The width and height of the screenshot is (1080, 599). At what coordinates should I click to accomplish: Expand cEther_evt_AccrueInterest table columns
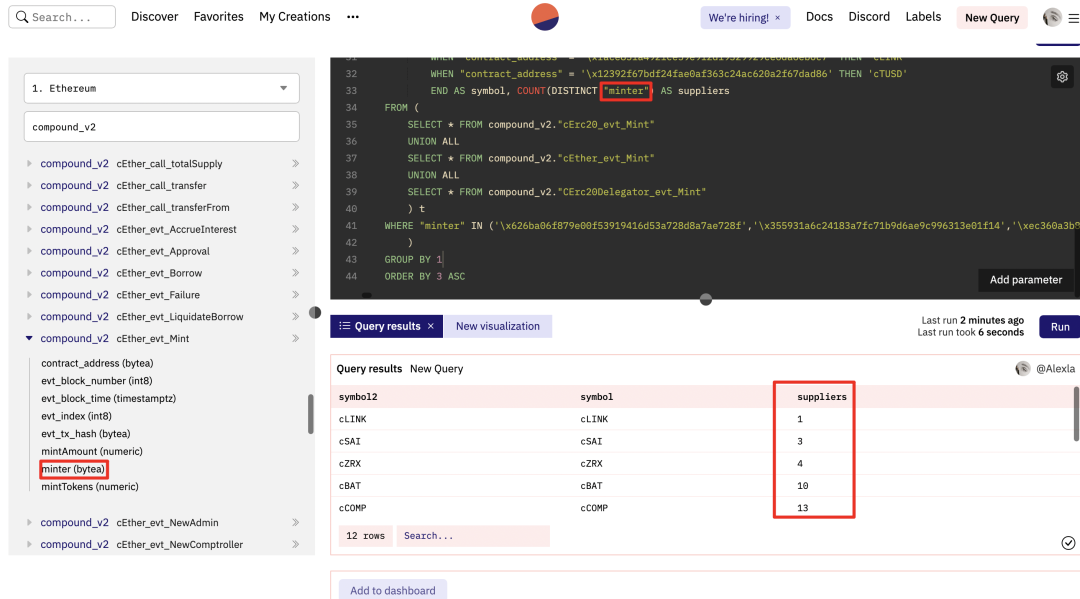(29, 229)
